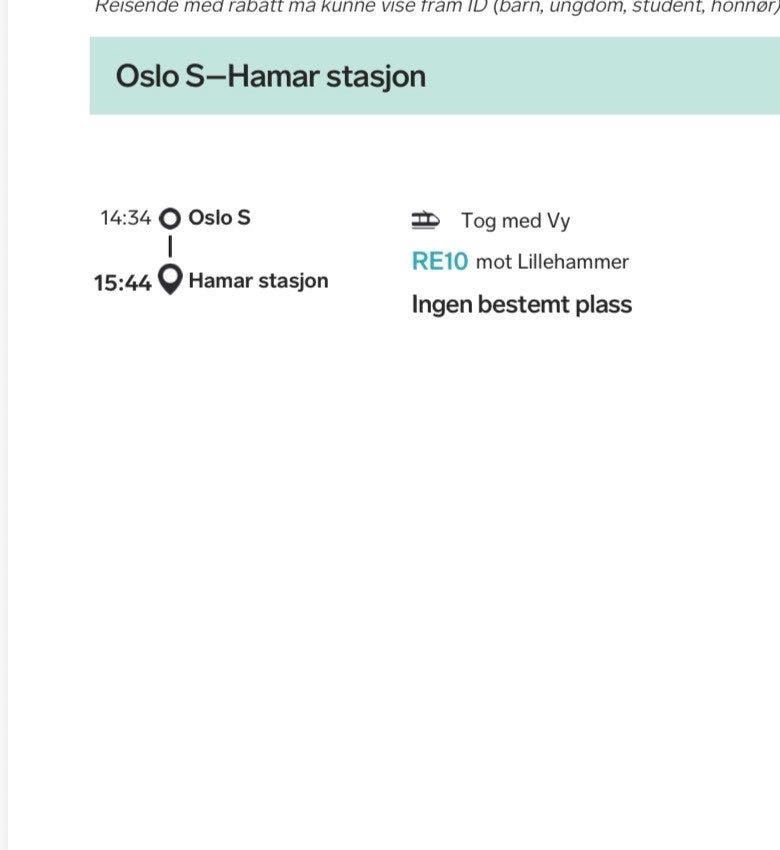
Task: Click the Hamar stasjon destination pin icon
Action: (x=170, y=280)
